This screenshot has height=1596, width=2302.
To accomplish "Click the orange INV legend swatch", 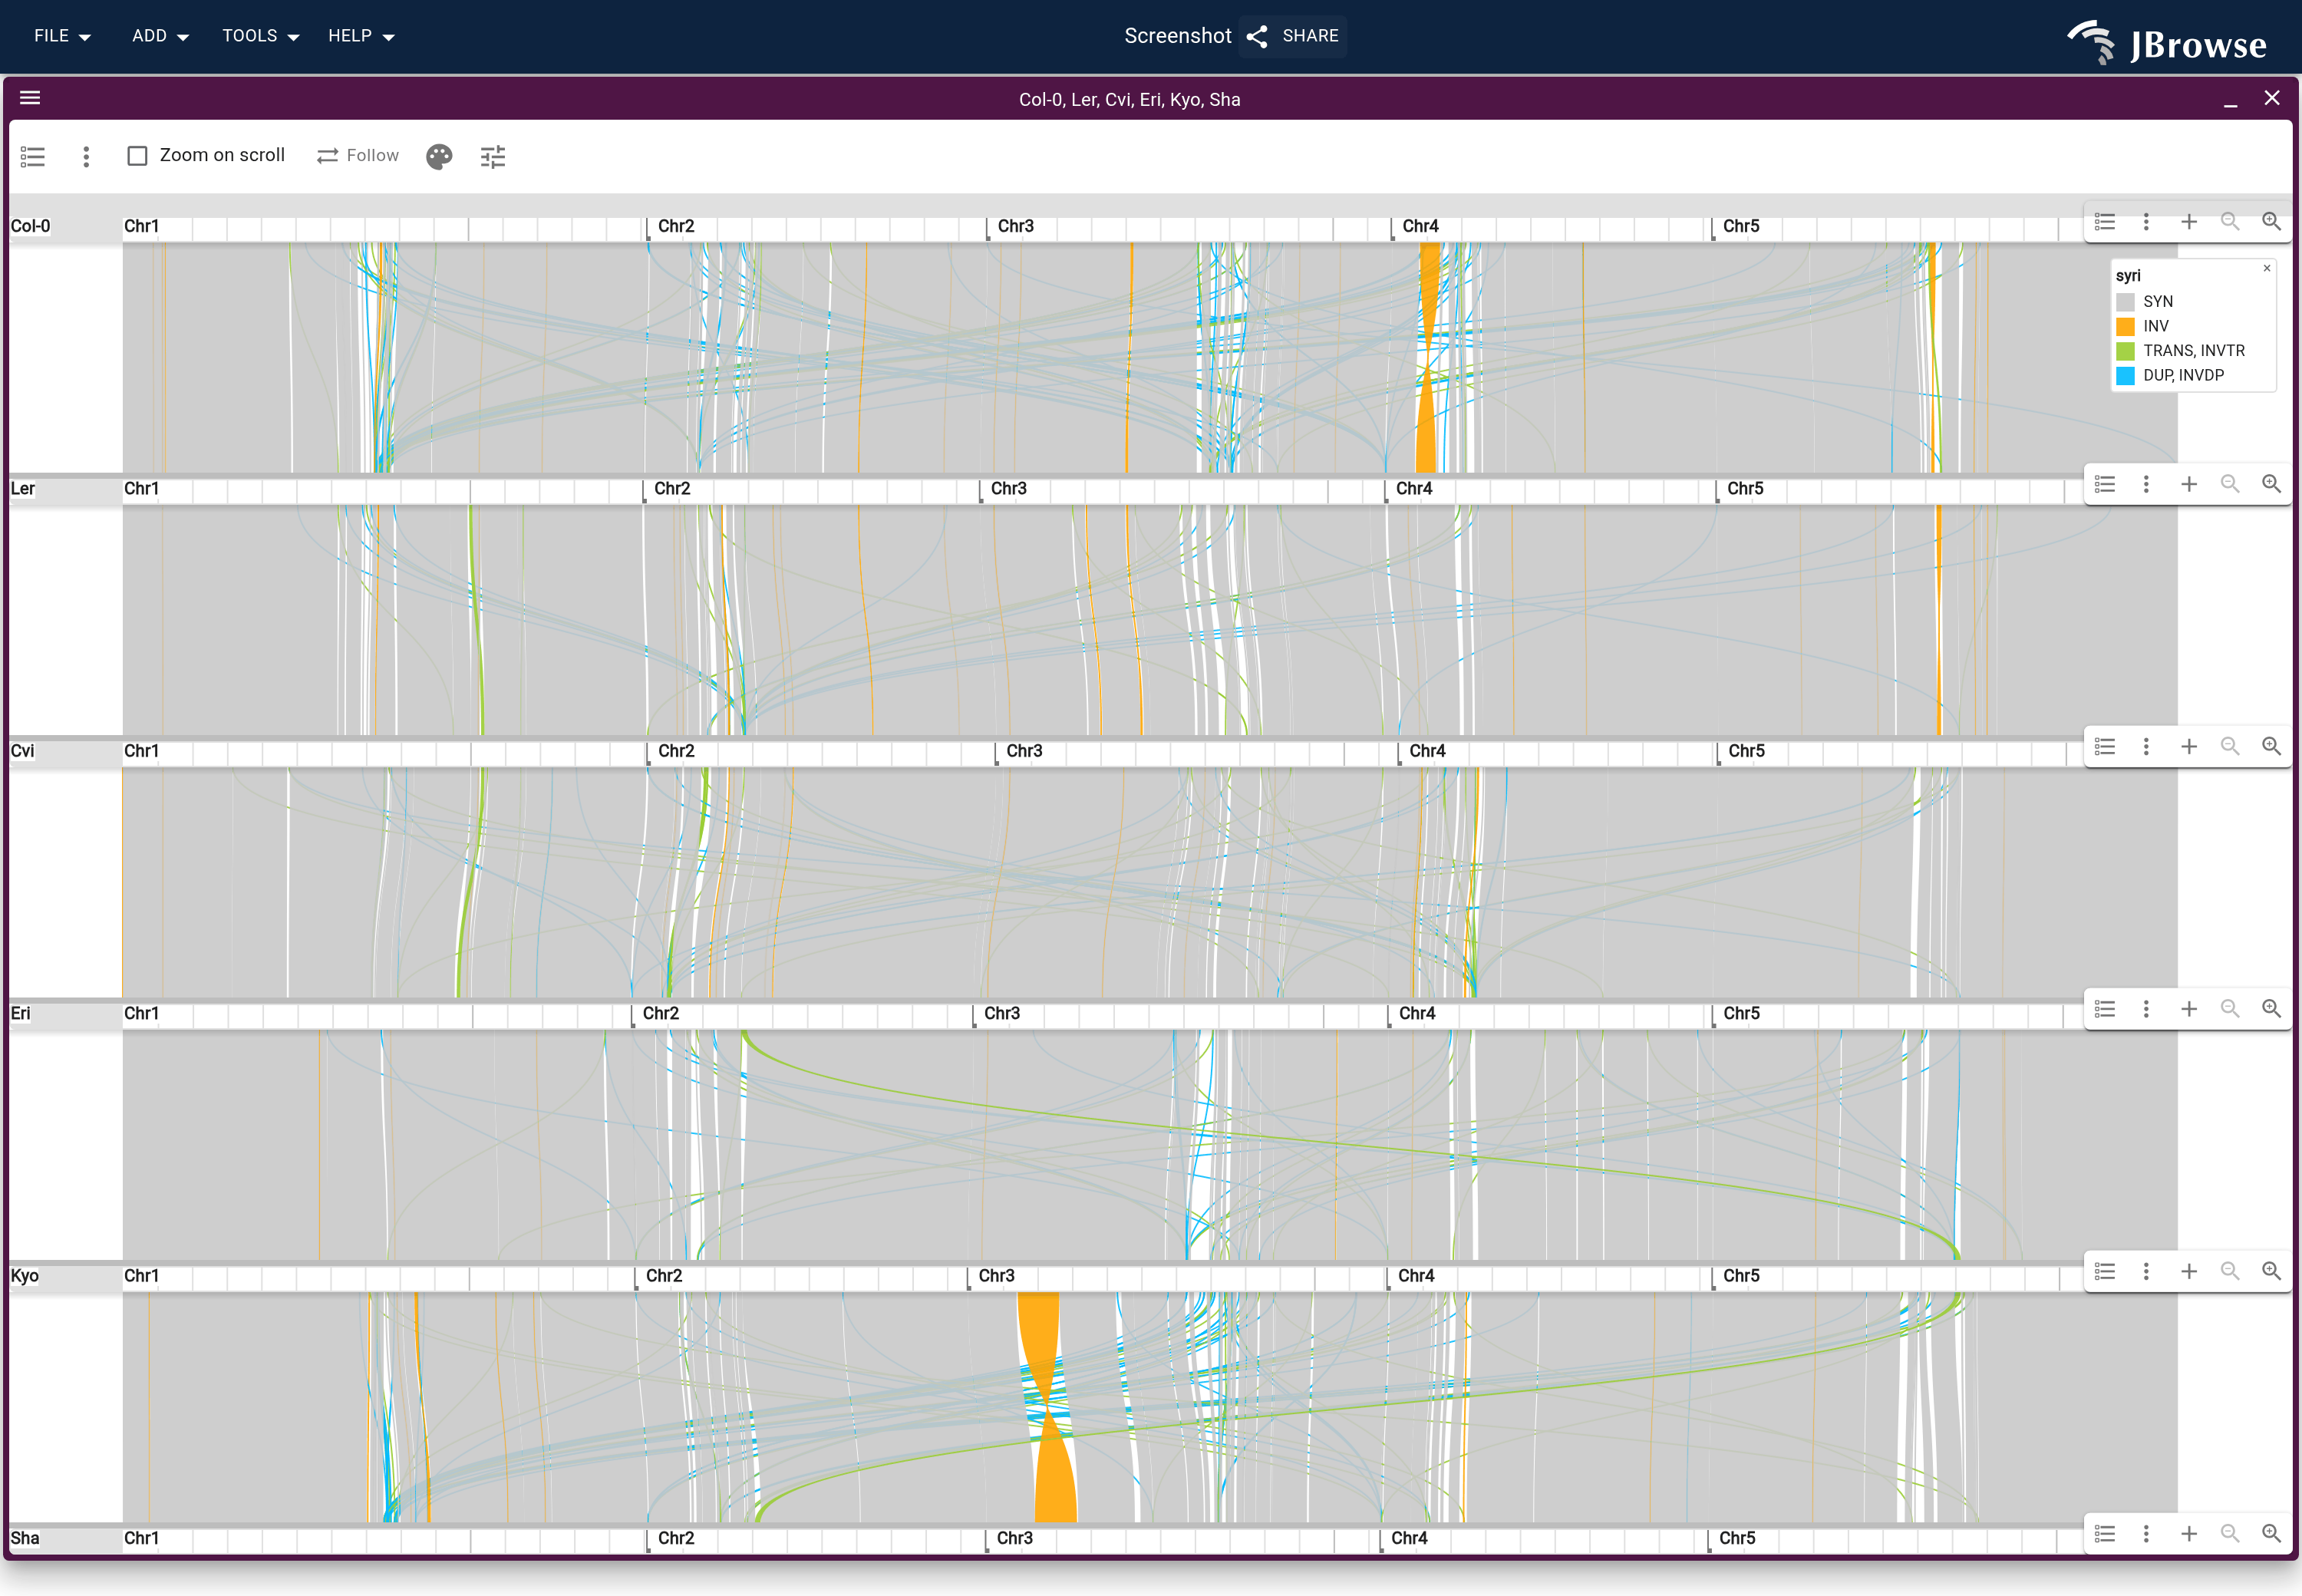I will coord(2126,326).
